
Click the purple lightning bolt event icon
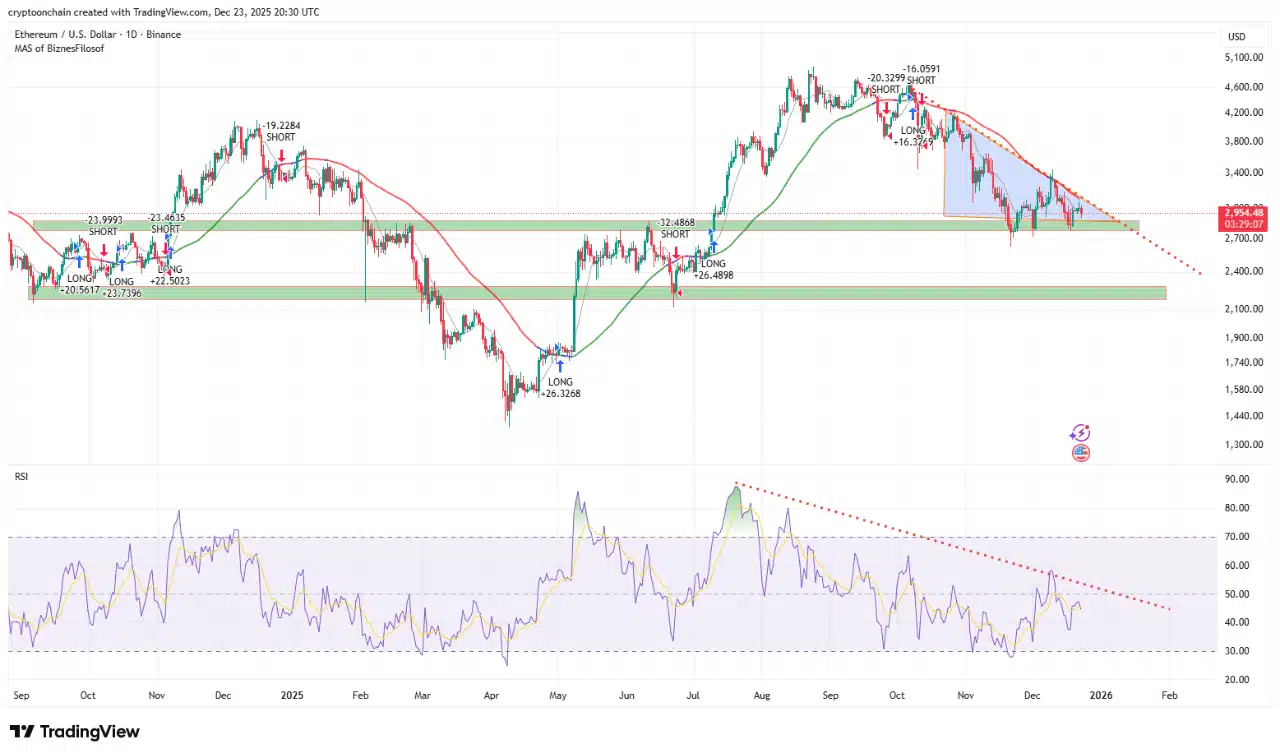(1080, 433)
